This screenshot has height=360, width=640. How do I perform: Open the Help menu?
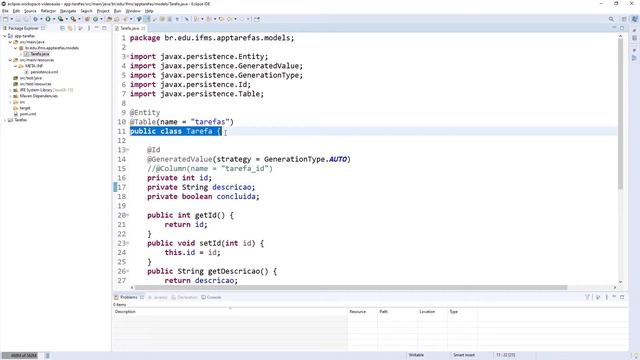[149, 11]
